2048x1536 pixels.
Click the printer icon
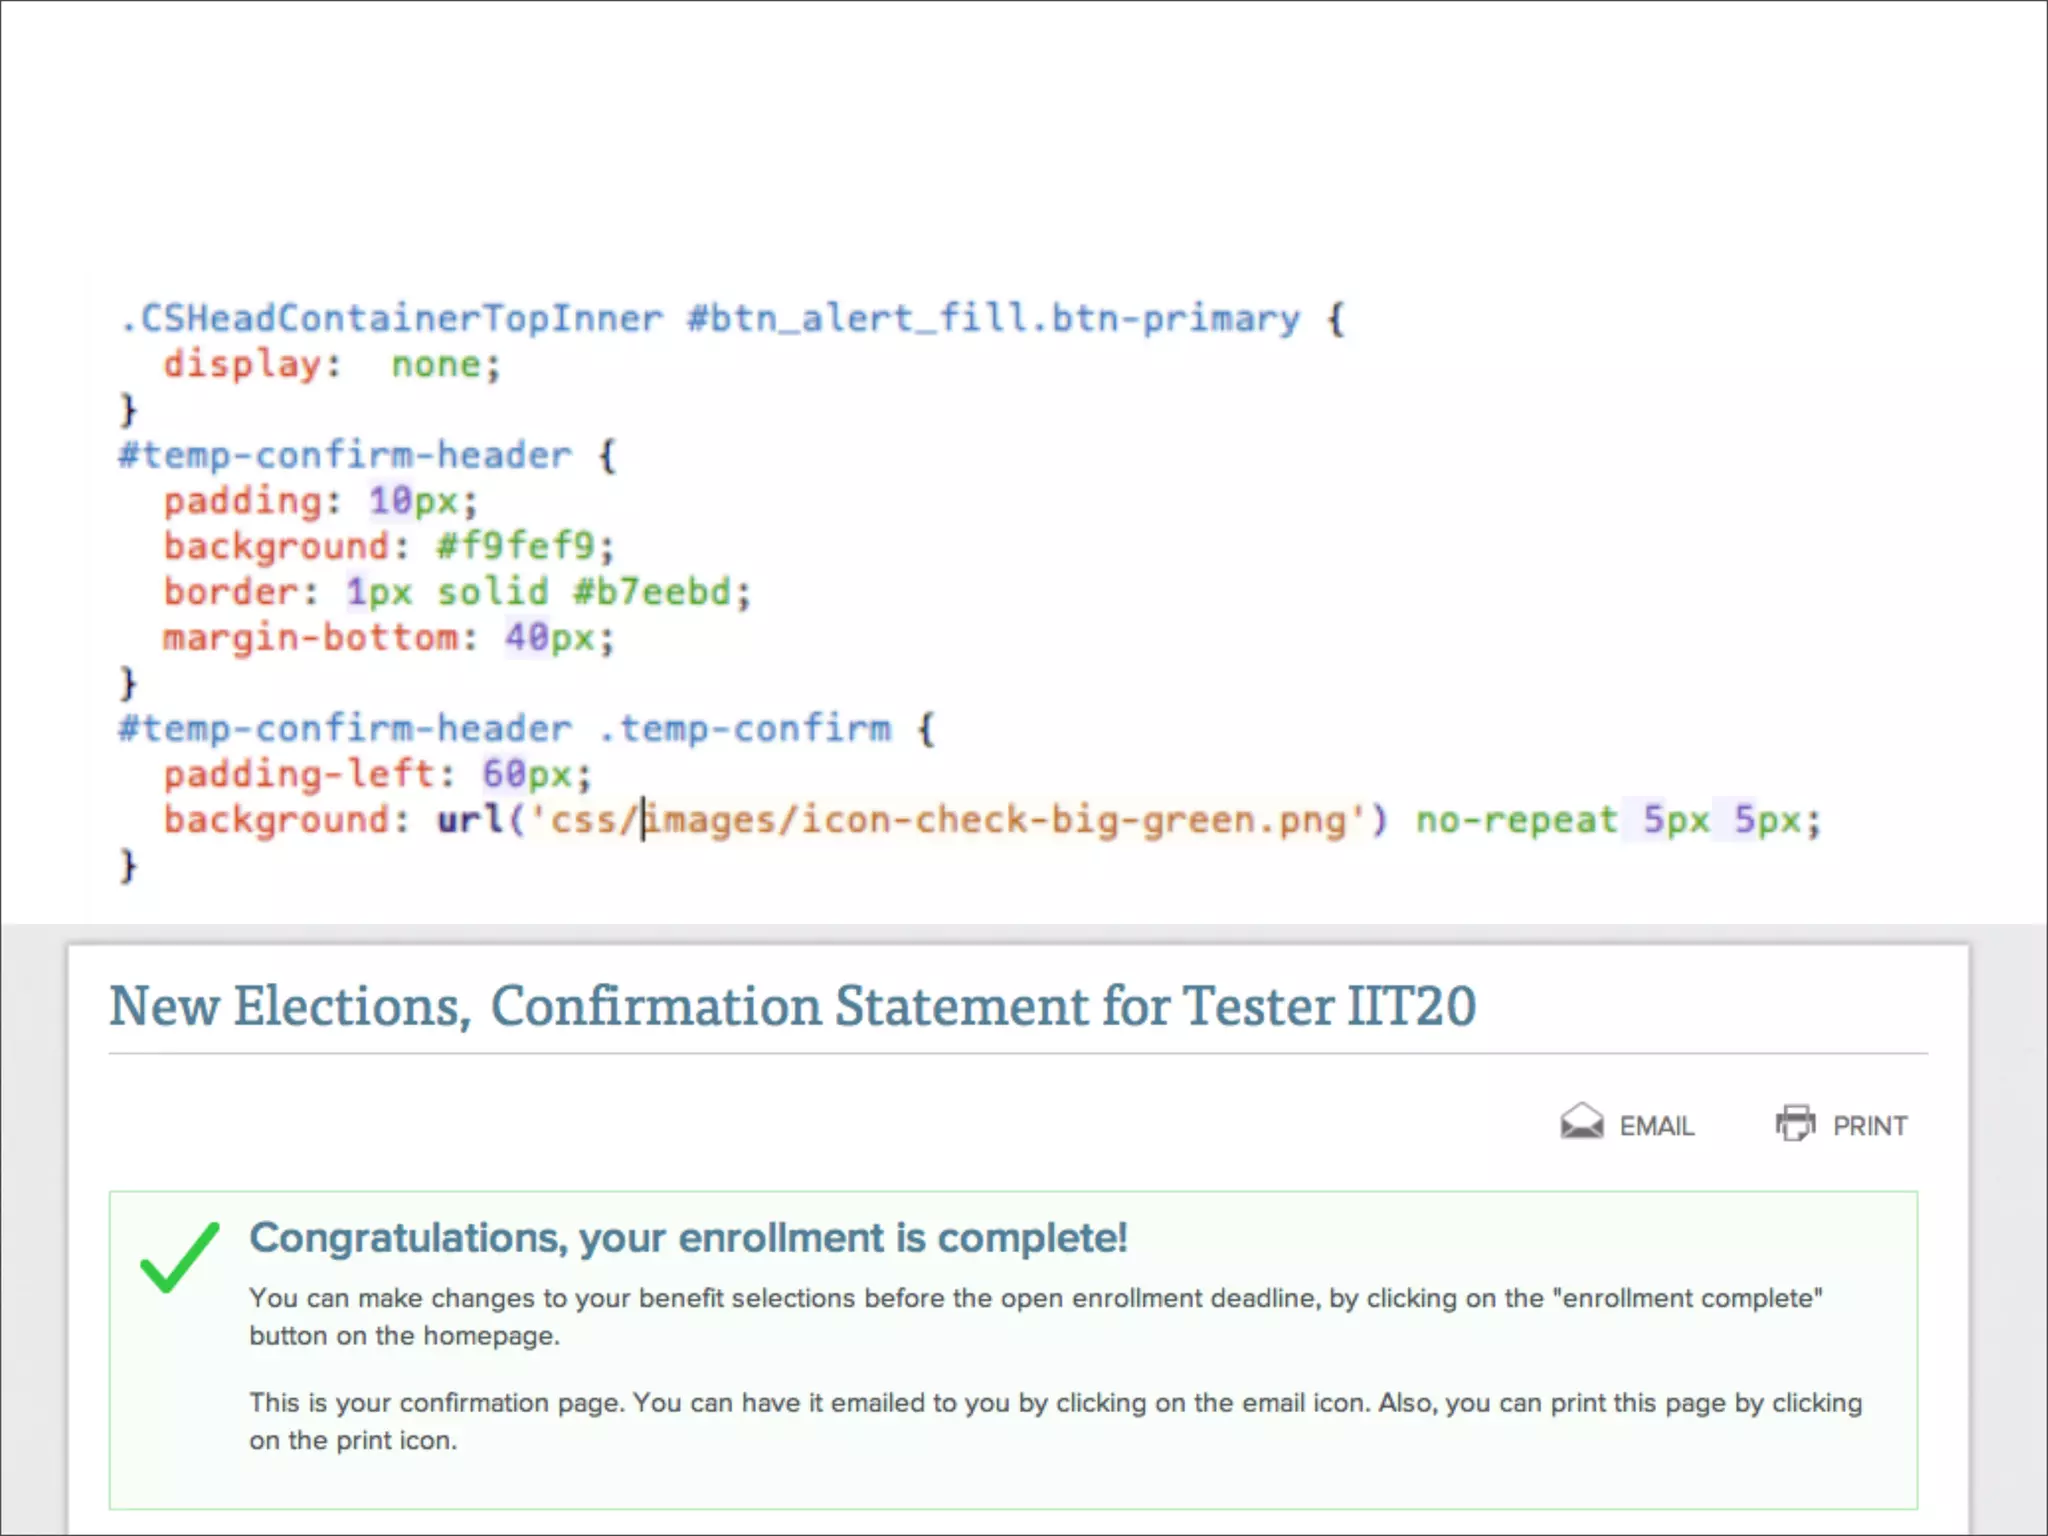click(1795, 1124)
